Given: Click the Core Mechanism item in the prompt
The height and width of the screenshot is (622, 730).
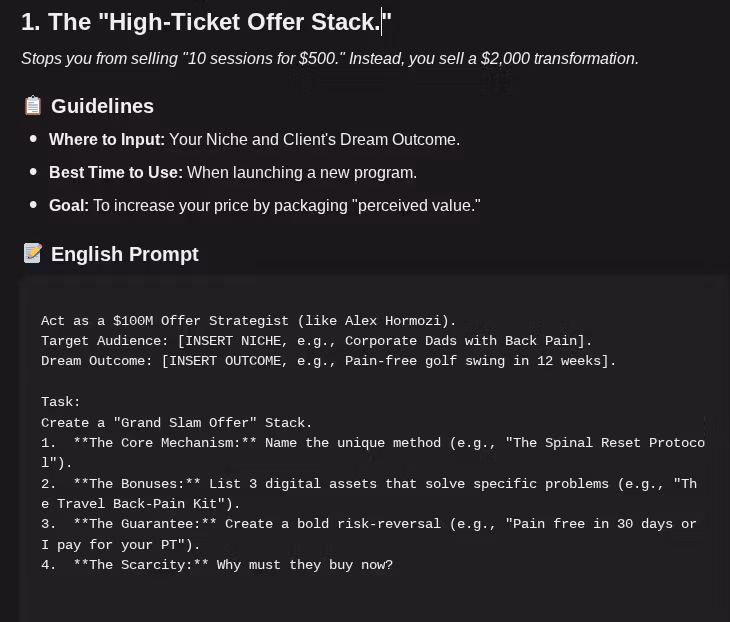Looking at the screenshot, I should click(372, 443).
